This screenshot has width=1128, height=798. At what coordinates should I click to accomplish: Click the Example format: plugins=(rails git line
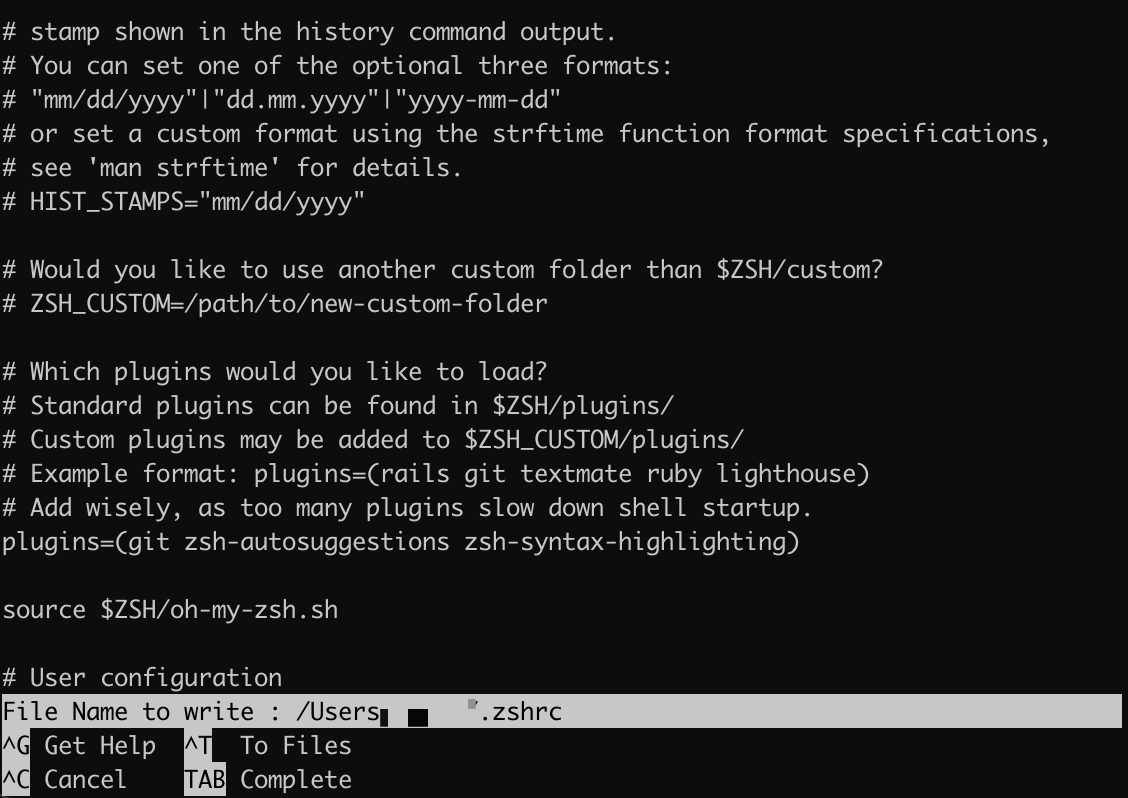(x=436, y=474)
